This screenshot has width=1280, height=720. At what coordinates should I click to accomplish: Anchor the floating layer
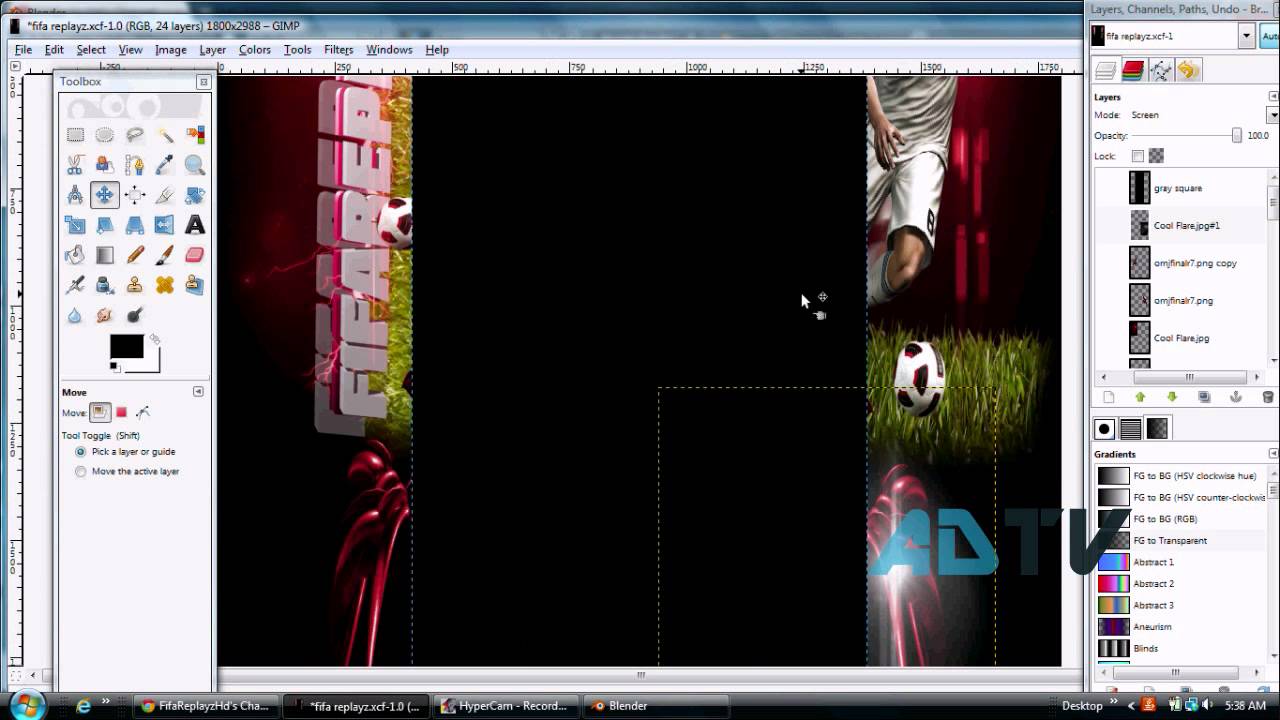pyautogui.click(x=1236, y=397)
